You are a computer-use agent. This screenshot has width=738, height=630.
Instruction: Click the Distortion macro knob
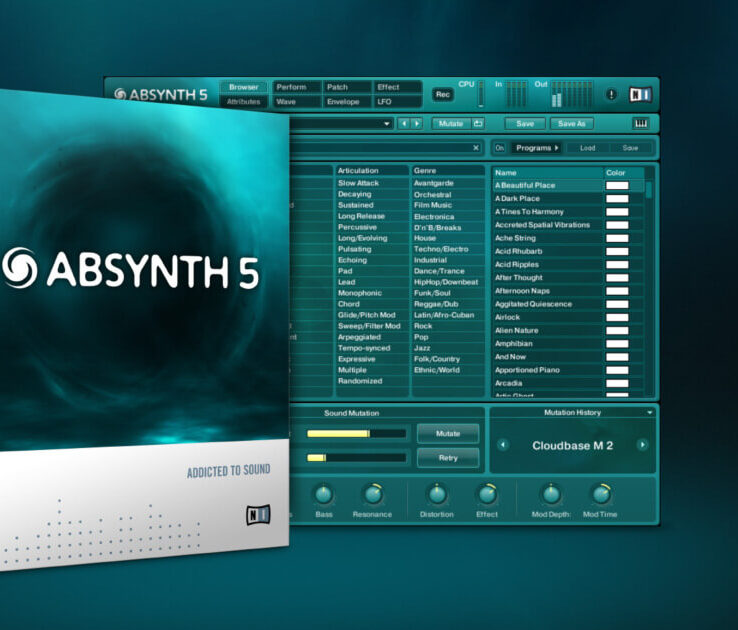(437, 494)
